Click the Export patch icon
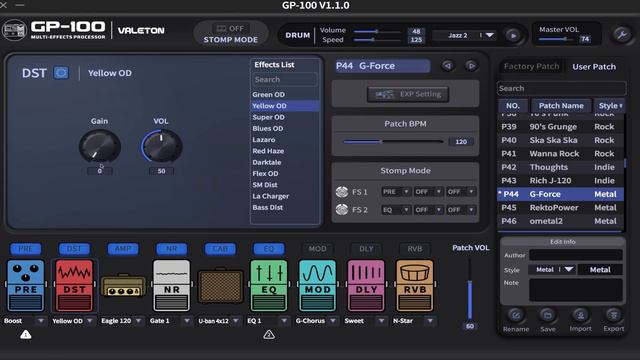Viewport: 640px width, 360px height. [613, 315]
